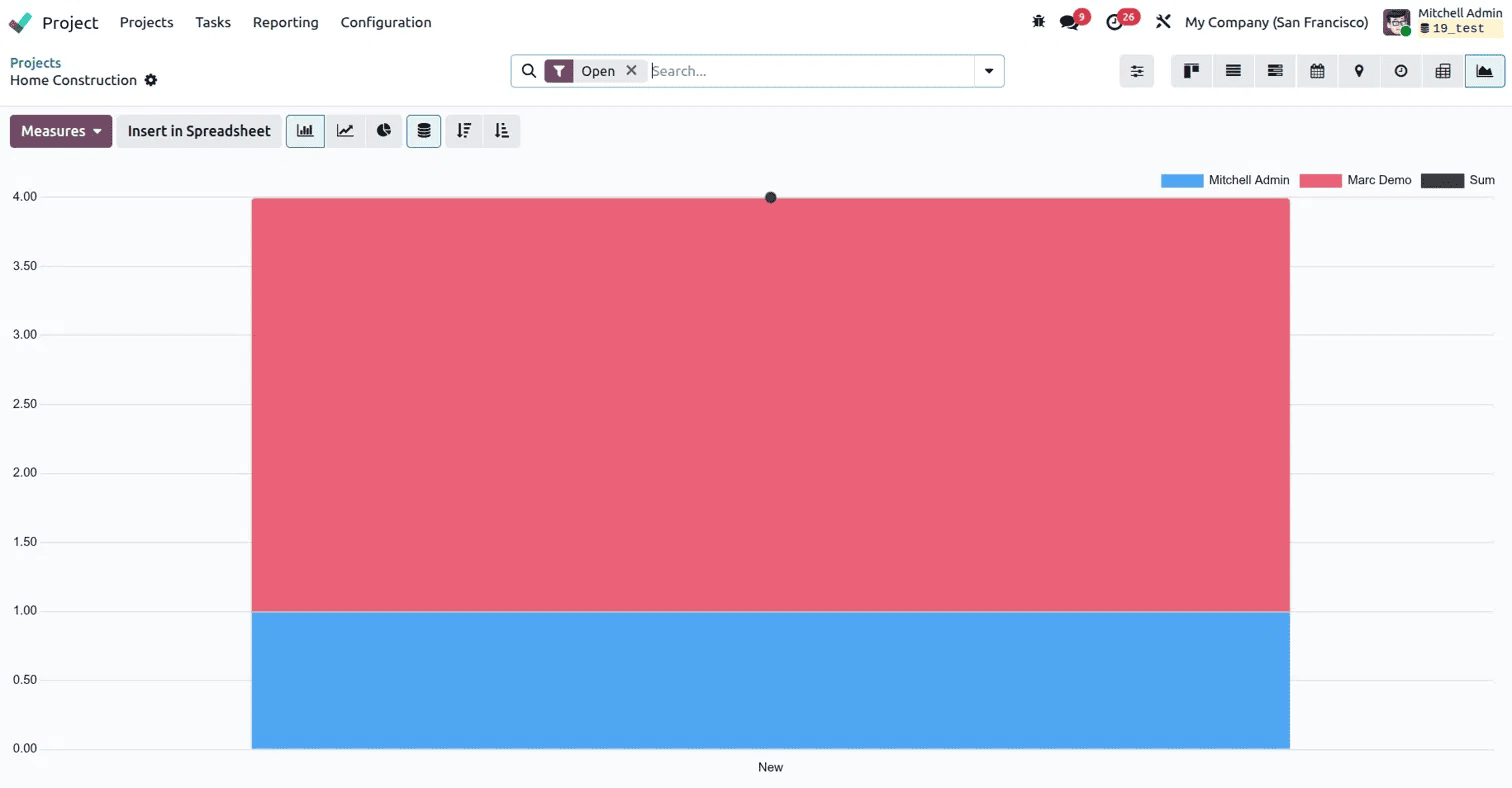This screenshot has width=1512, height=788.
Task: Open the top-bar adjustments sliders button
Action: pos(1137,71)
